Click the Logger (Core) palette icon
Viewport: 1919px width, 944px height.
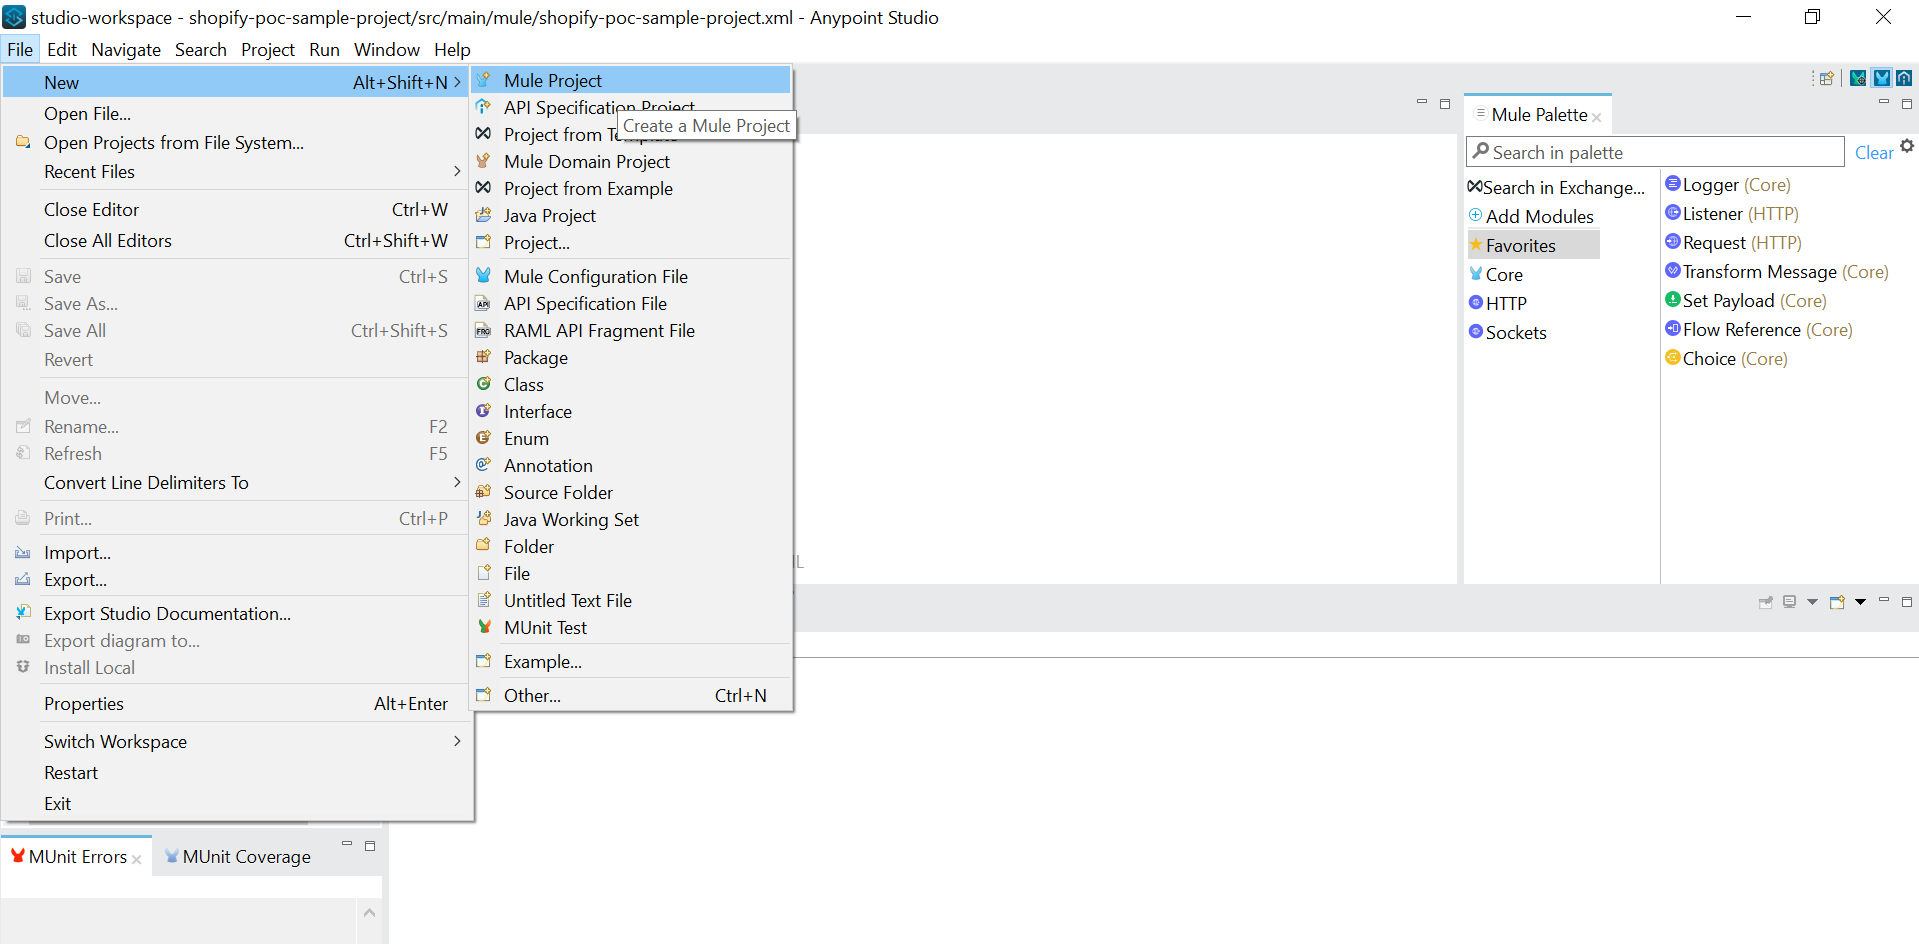(x=1673, y=184)
